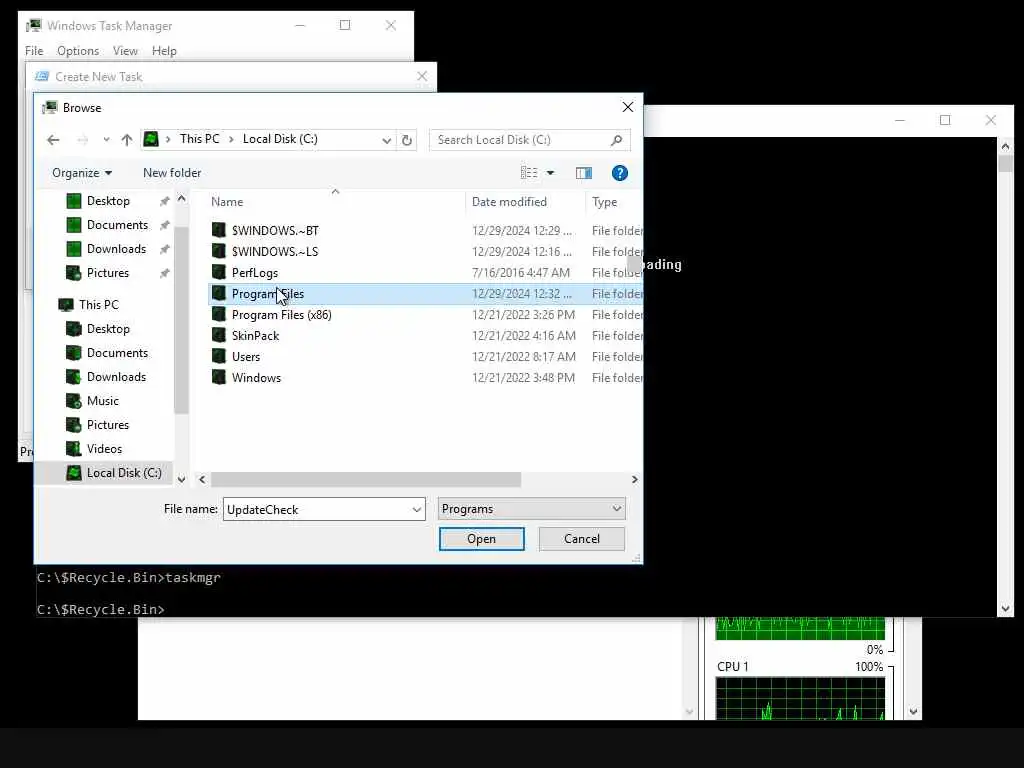Click the Users folder name
This screenshot has width=1024, height=768.
tap(246, 357)
